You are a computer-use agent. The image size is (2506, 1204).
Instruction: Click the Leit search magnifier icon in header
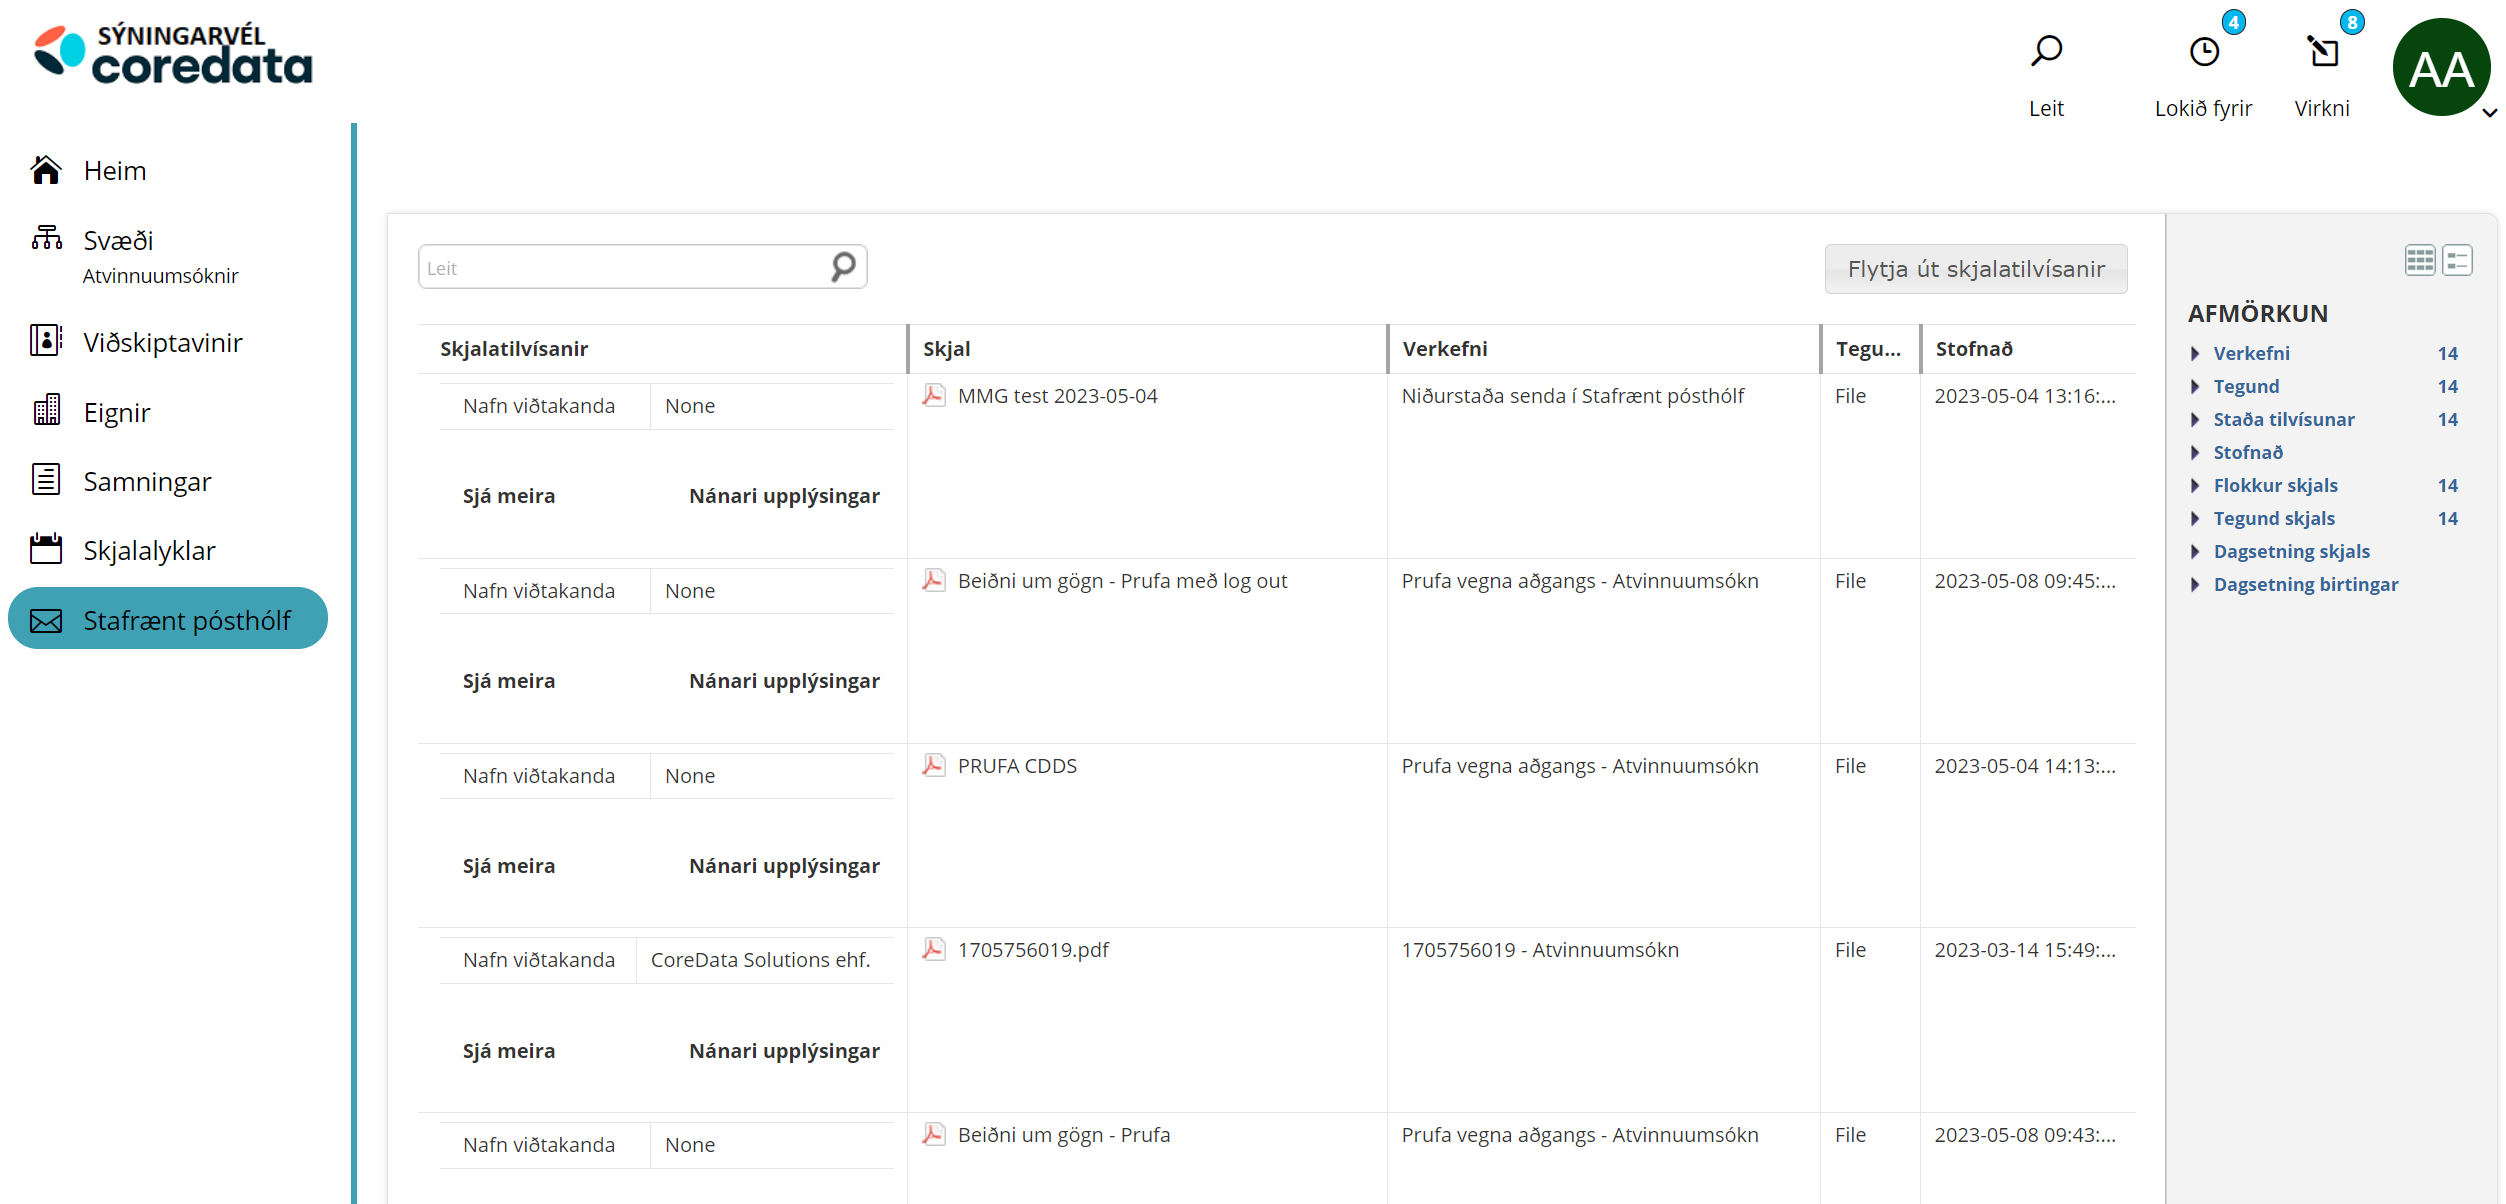click(x=2046, y=51)
